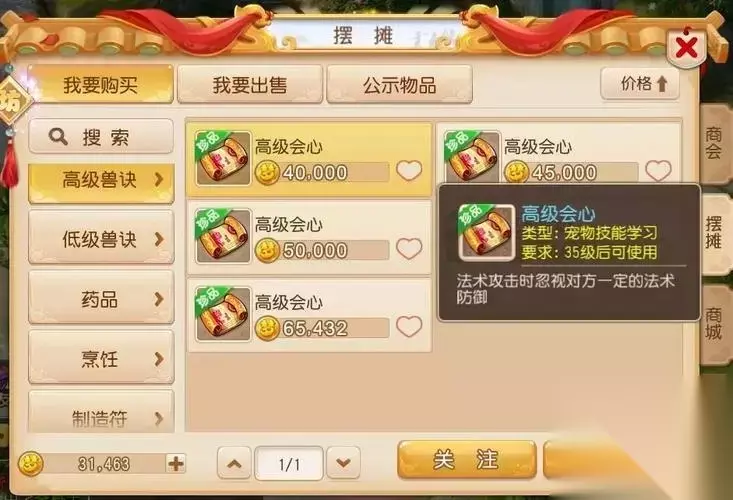
Task: Switch to the 公示物品 tab
Action: [399, 85]
